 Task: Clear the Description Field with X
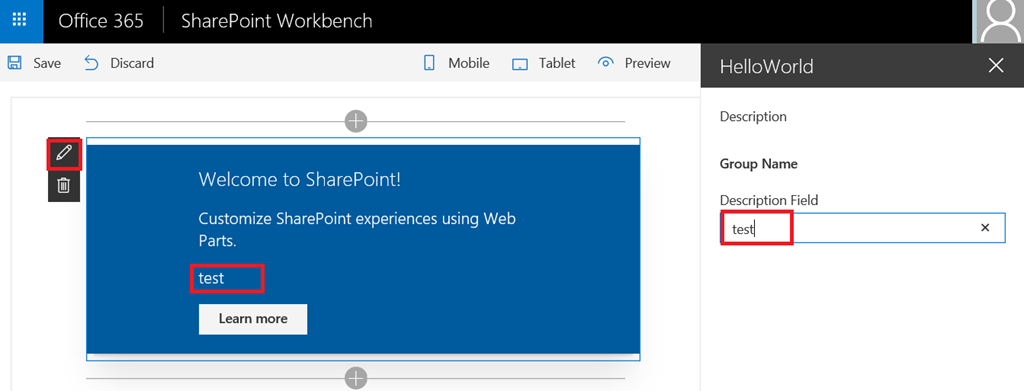point(985,228)
